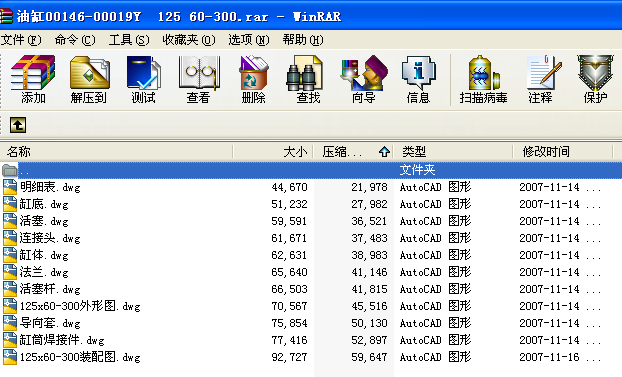Image resolution: width=622 pixels, height=377 pixels.
Task: Sort by the Type 类型 column header
Action: click(453, 152)
